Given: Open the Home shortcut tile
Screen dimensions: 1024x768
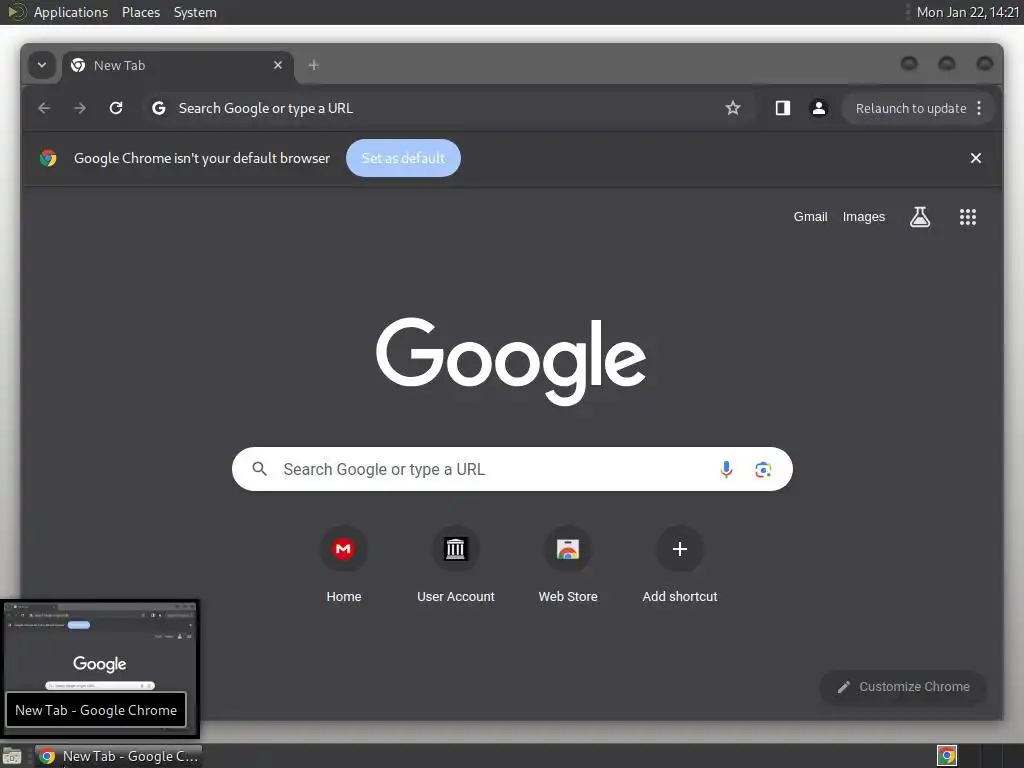Looking at the screenshot, I should pos(344,566).
